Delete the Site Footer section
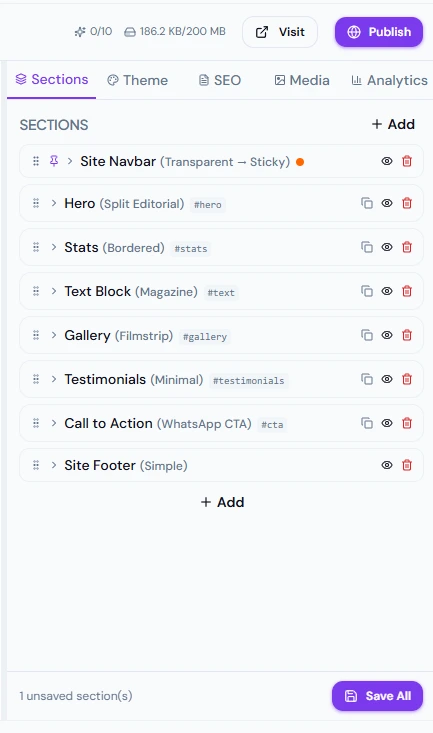Viewport: 433px width, 733px height. (x=407, y=465)
